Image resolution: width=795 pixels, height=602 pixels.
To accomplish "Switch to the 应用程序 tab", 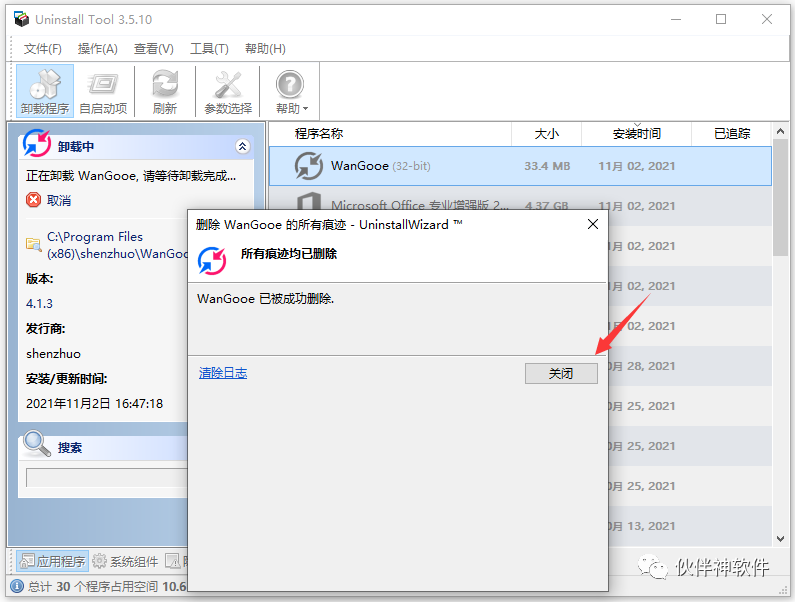I will click(53, 561).
